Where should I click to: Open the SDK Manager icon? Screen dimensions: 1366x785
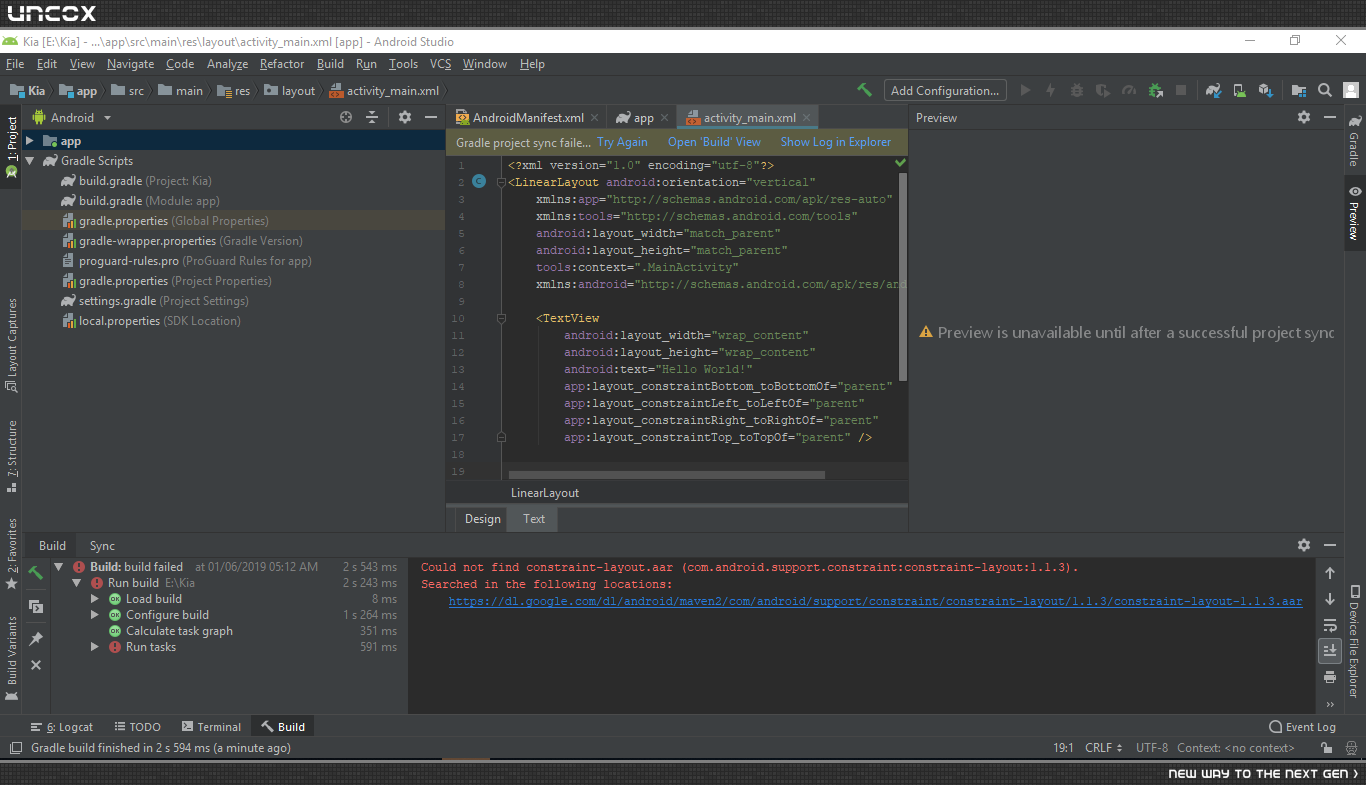1265,90
